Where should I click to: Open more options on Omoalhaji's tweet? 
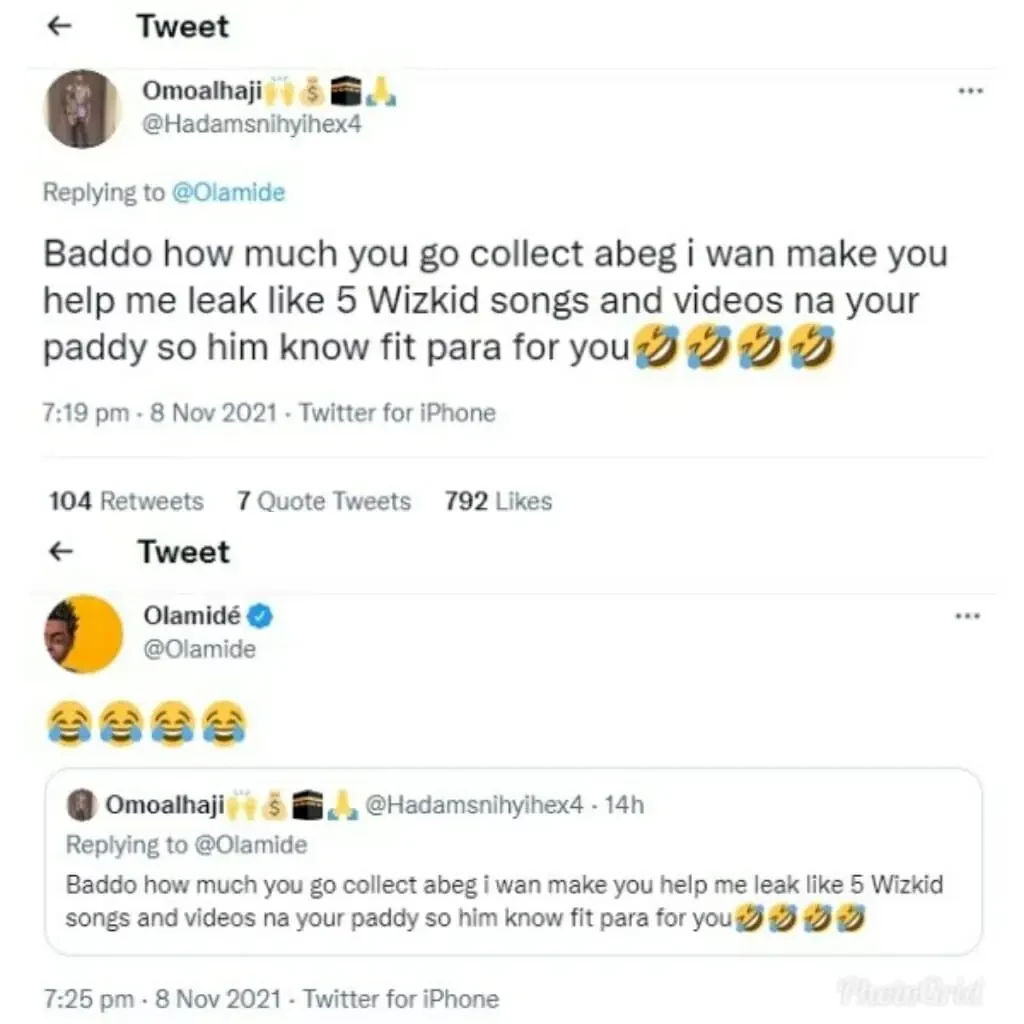pos(968,92)
